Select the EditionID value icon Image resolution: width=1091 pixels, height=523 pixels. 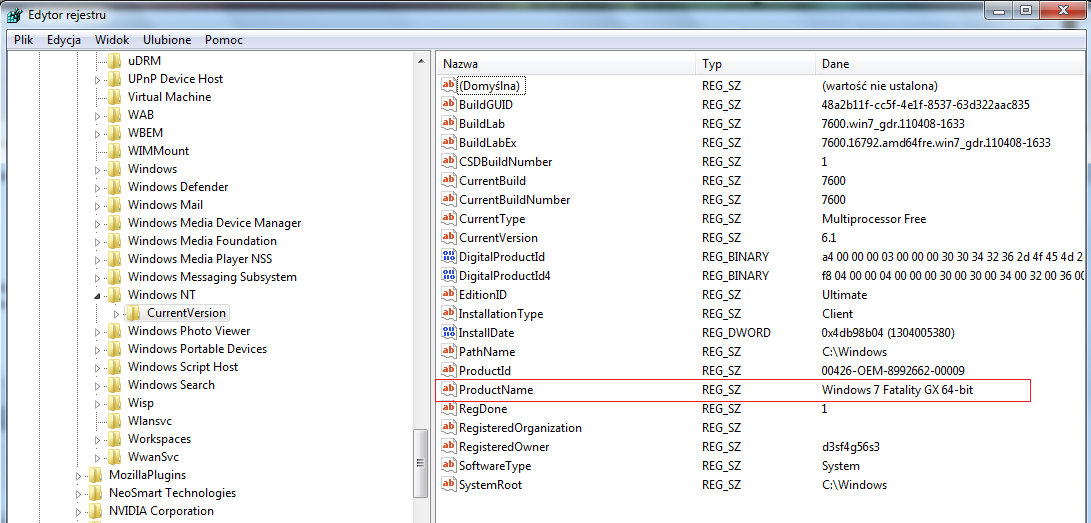click(x=449, y=295)
